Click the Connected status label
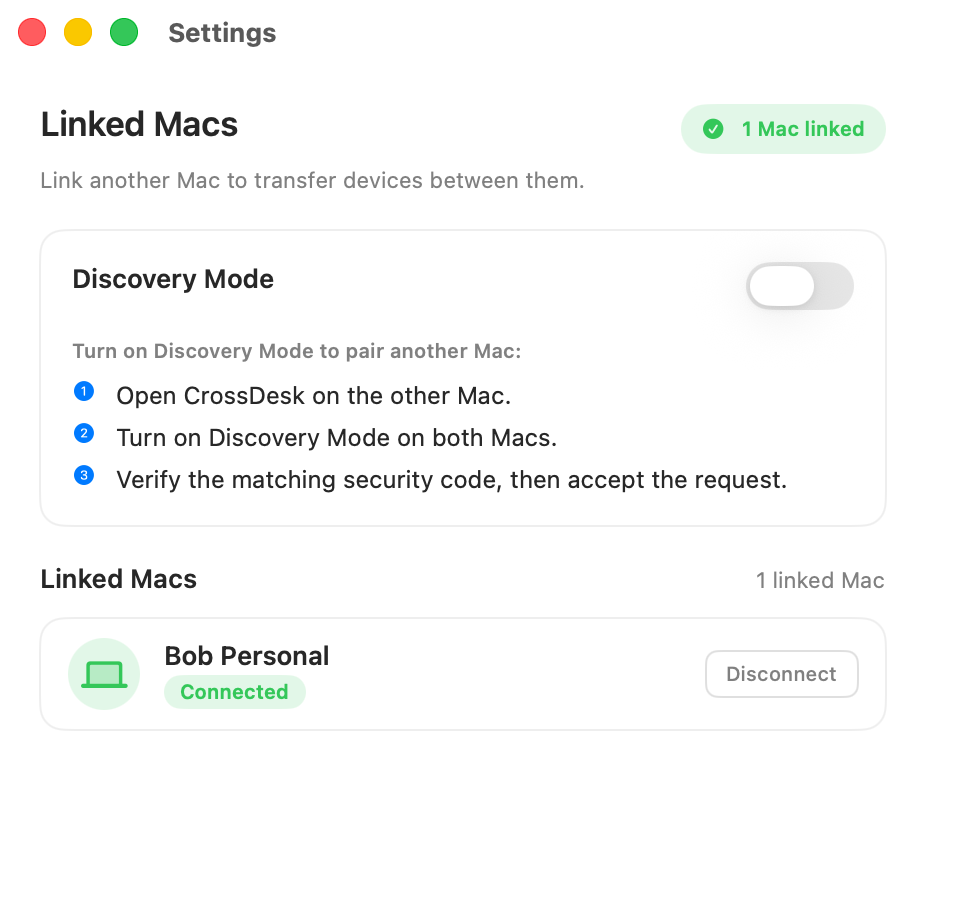Image resolution: width=958 pixels, height=900 pixels. [235, 692]
